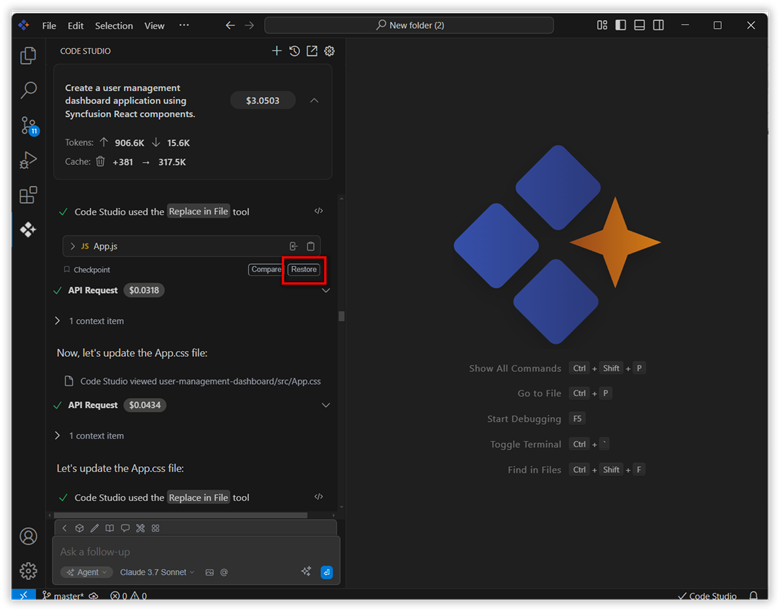Open the Run and Debug view
The image size is (780, 611).
(x=28, y=160)
